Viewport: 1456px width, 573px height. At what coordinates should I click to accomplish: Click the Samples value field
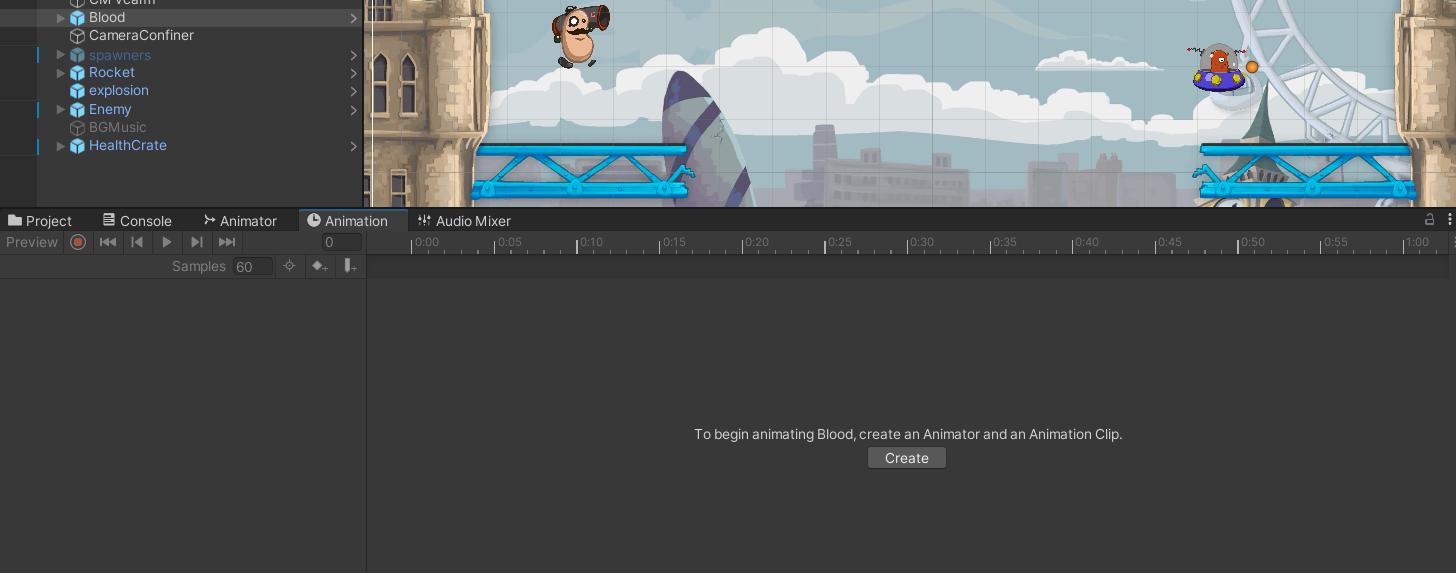[252, 266]
